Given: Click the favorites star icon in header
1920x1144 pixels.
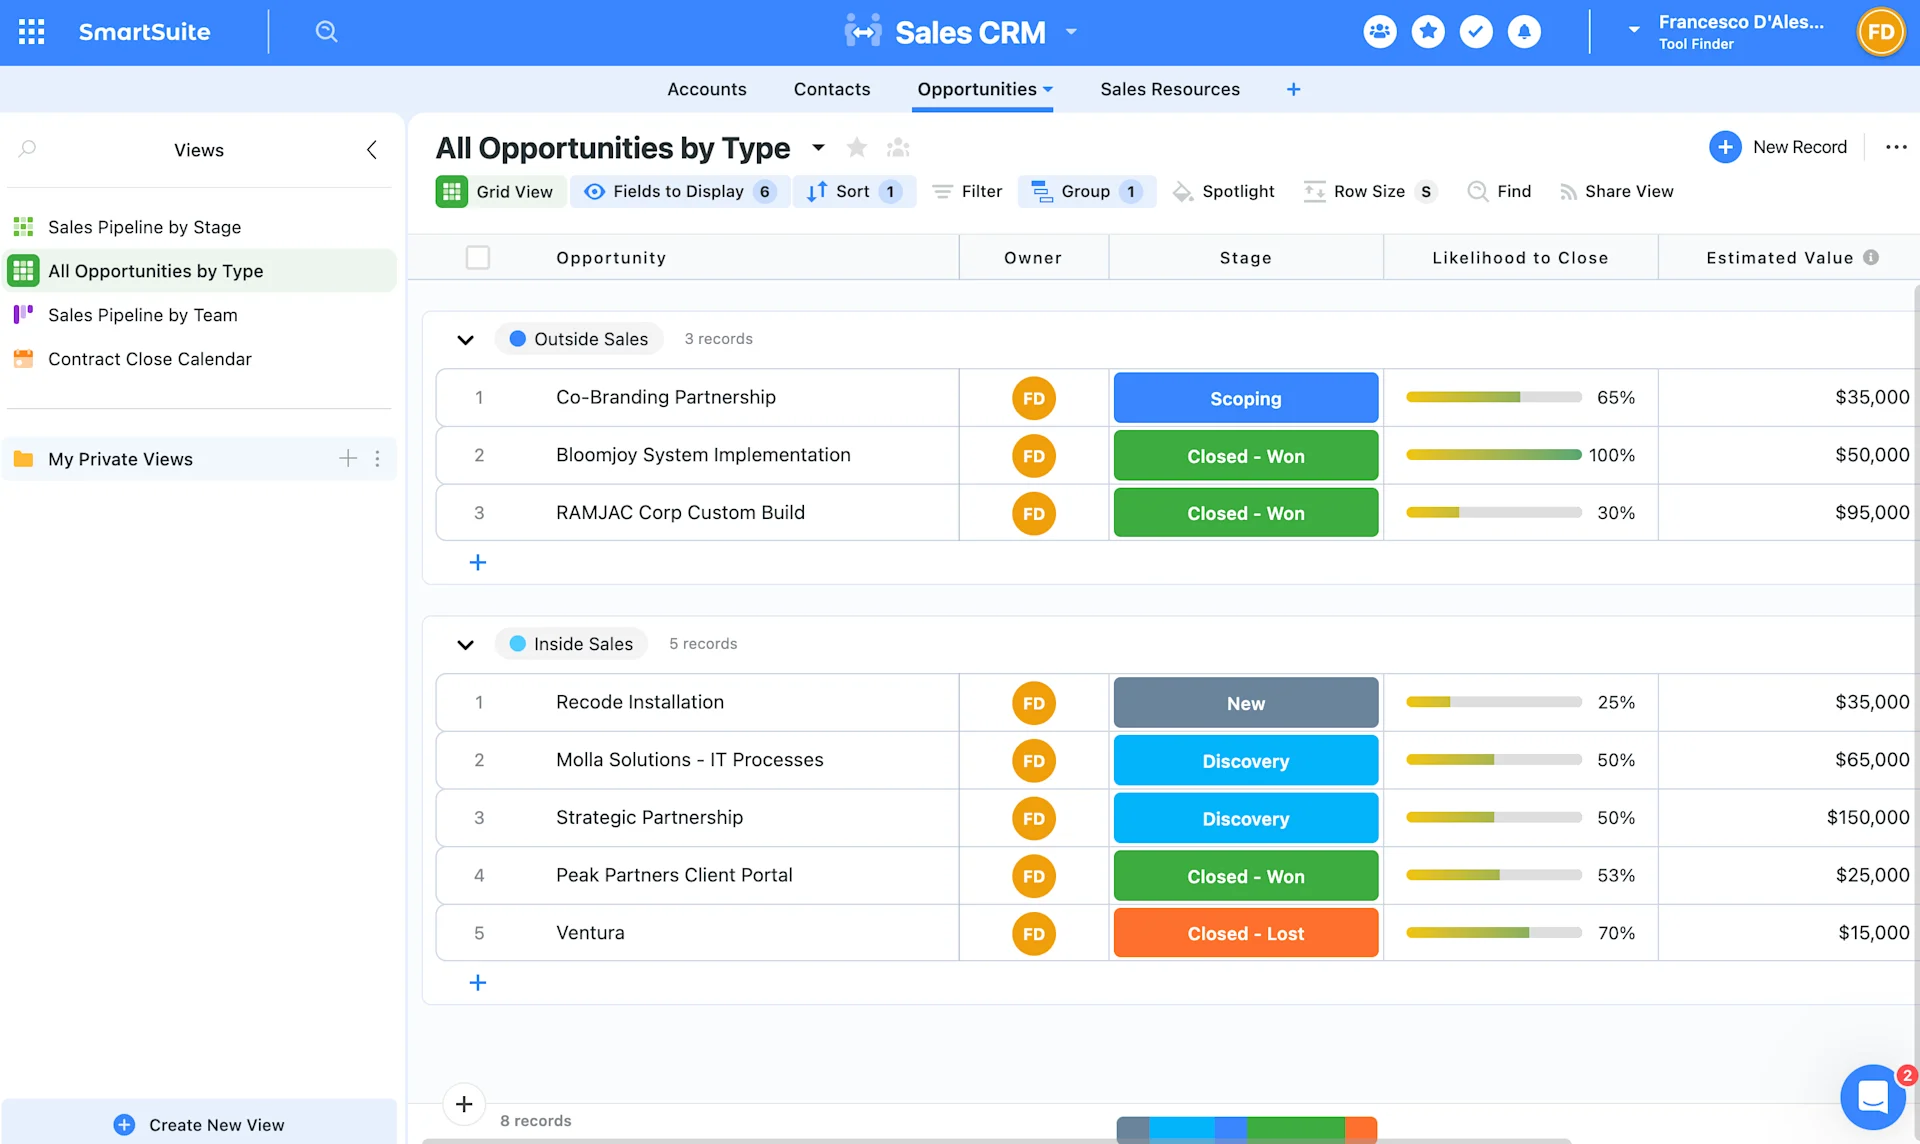Looking at the screenshot, I should pos(1428,31).
